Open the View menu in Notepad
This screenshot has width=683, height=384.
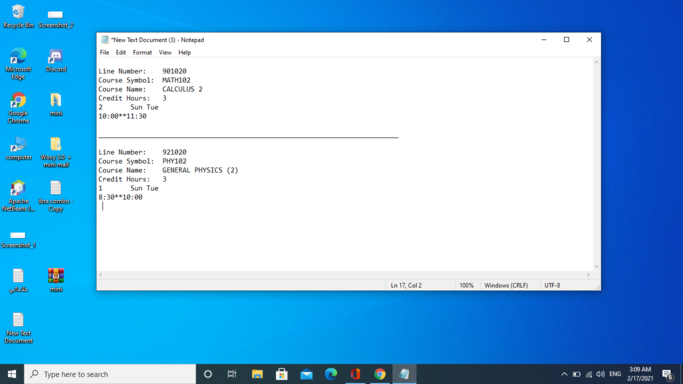pos(165,52)
